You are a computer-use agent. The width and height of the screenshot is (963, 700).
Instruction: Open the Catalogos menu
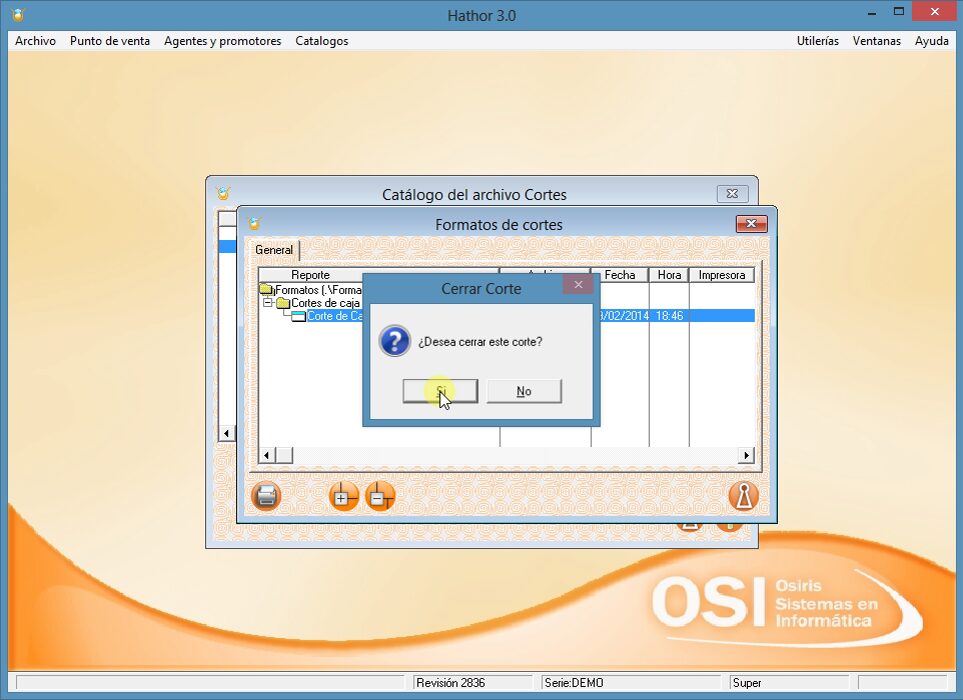click(x=322, y=41)
